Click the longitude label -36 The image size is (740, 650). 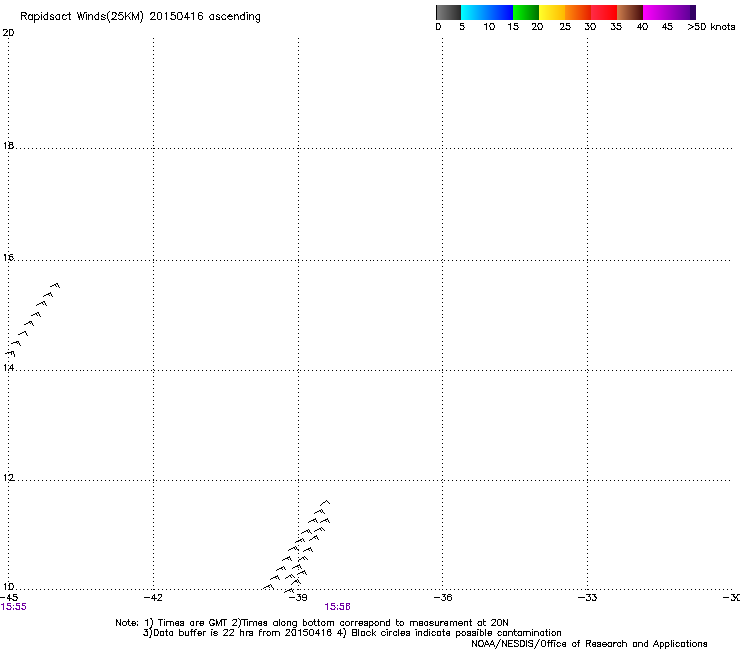pos(443,597)
